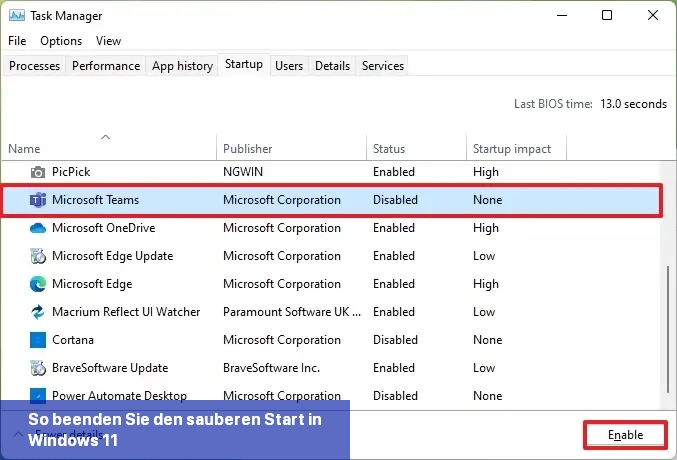Select the PicPick camera icon
The height and width of the screenshot is (460, 677).
pyautogui.click(x=38, y=172)
